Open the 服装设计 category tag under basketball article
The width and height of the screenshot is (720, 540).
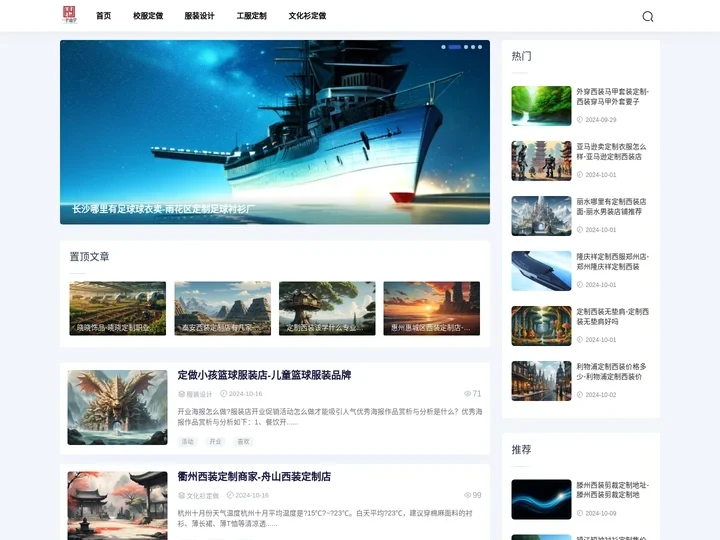199,394
